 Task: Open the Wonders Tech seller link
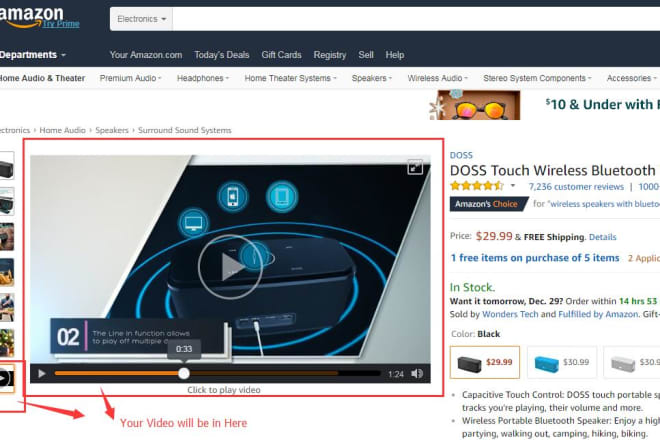510,314
